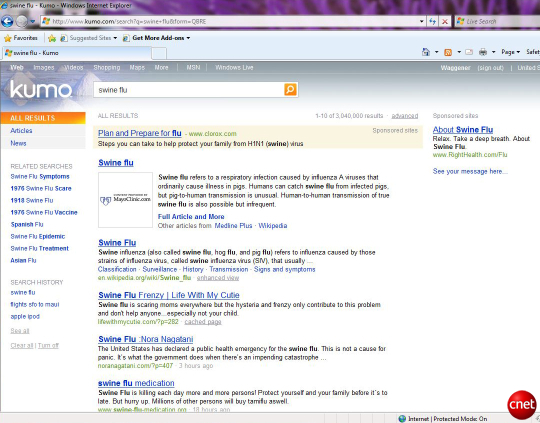Open Swine Flu Frenzy Life With My Cutie

pyautogui.click(x=169, y=295)
